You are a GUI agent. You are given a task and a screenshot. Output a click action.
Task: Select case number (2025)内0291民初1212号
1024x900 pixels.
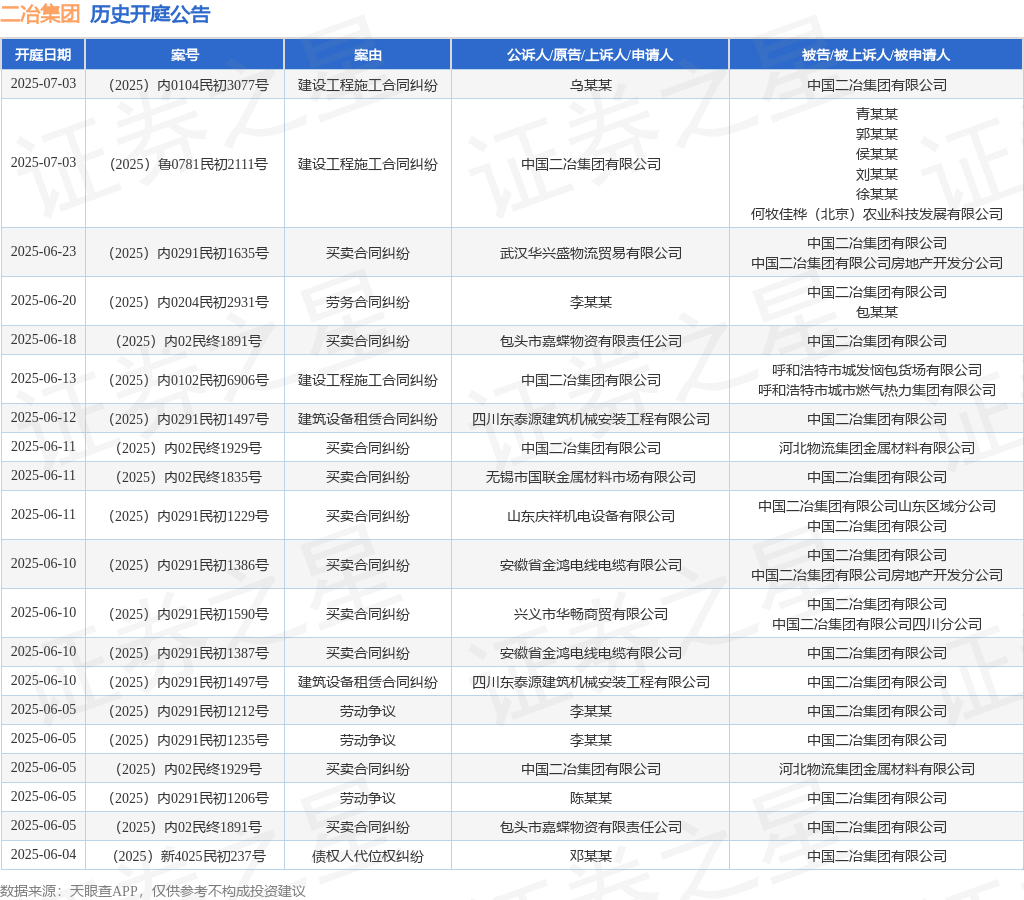(187, 711)
